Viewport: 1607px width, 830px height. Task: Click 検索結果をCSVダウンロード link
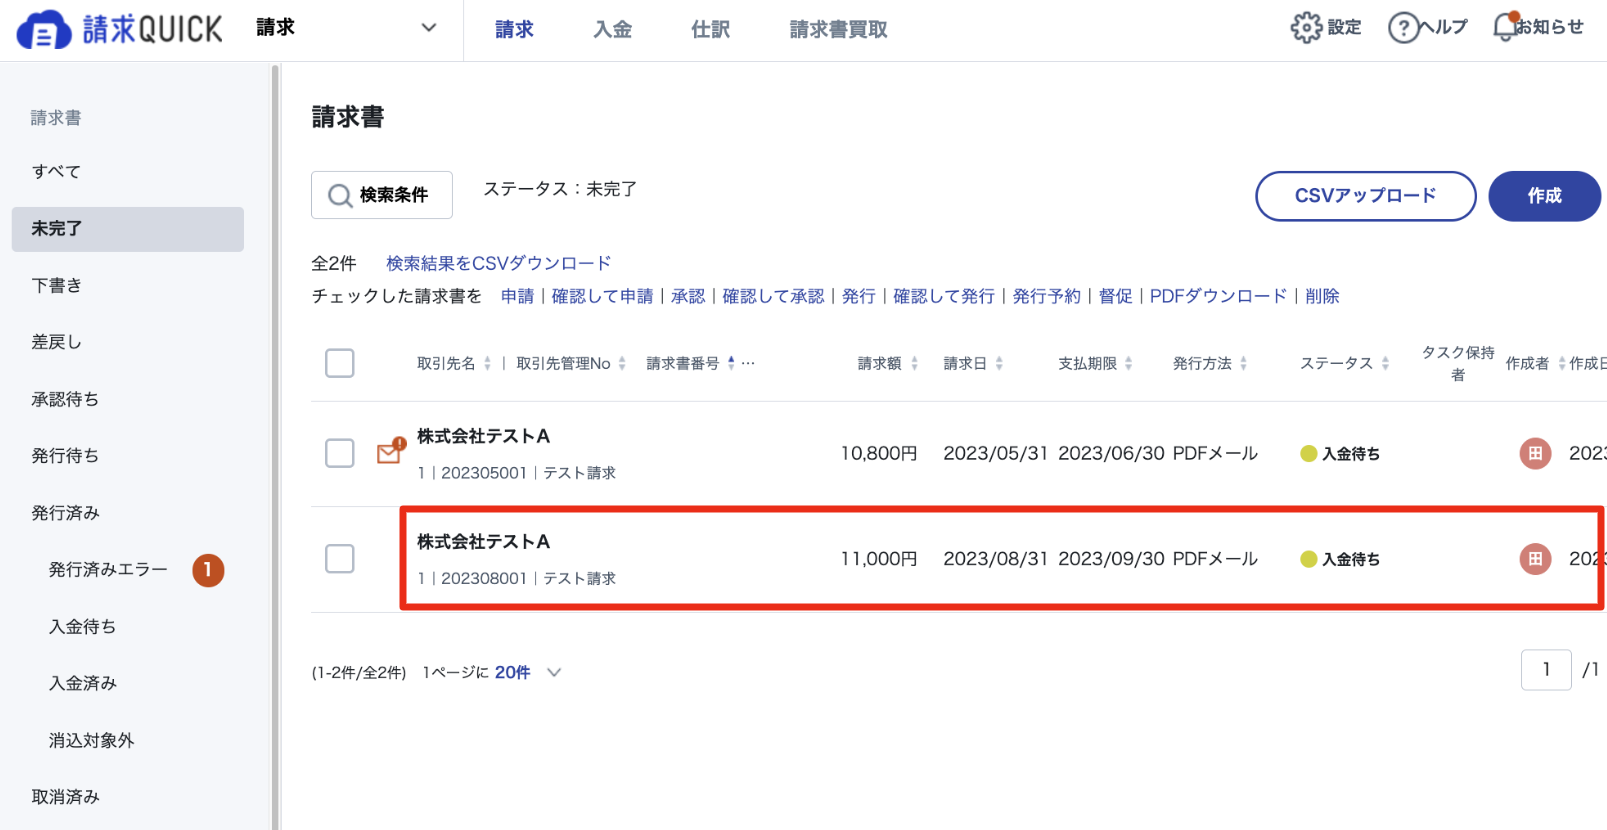(499, 263)
